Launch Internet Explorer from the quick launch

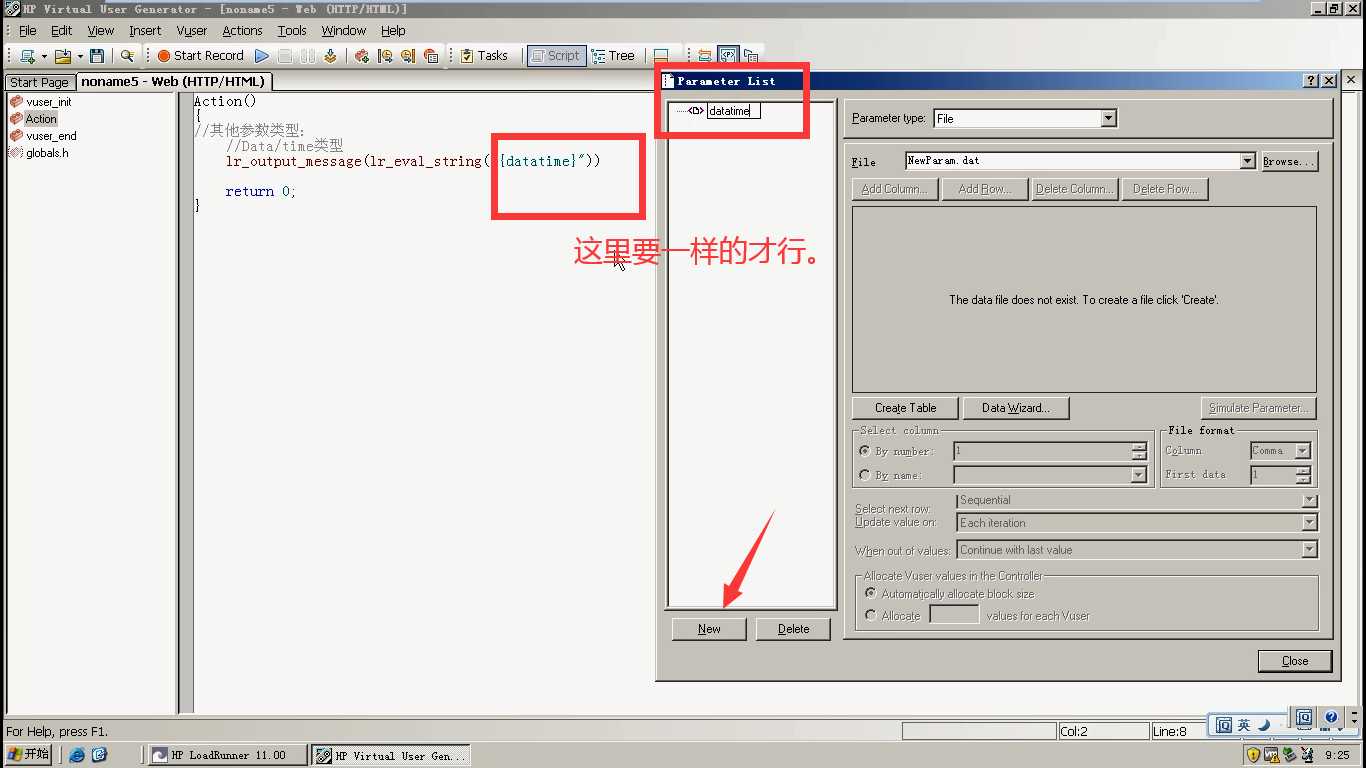tap(77, 755)
